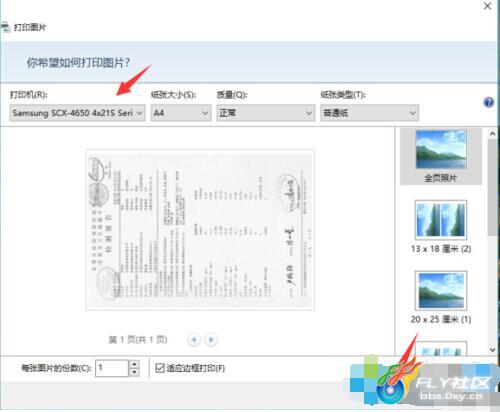
Task: Open the A4 paper size dropdown
Action: (x=181, y=113)
